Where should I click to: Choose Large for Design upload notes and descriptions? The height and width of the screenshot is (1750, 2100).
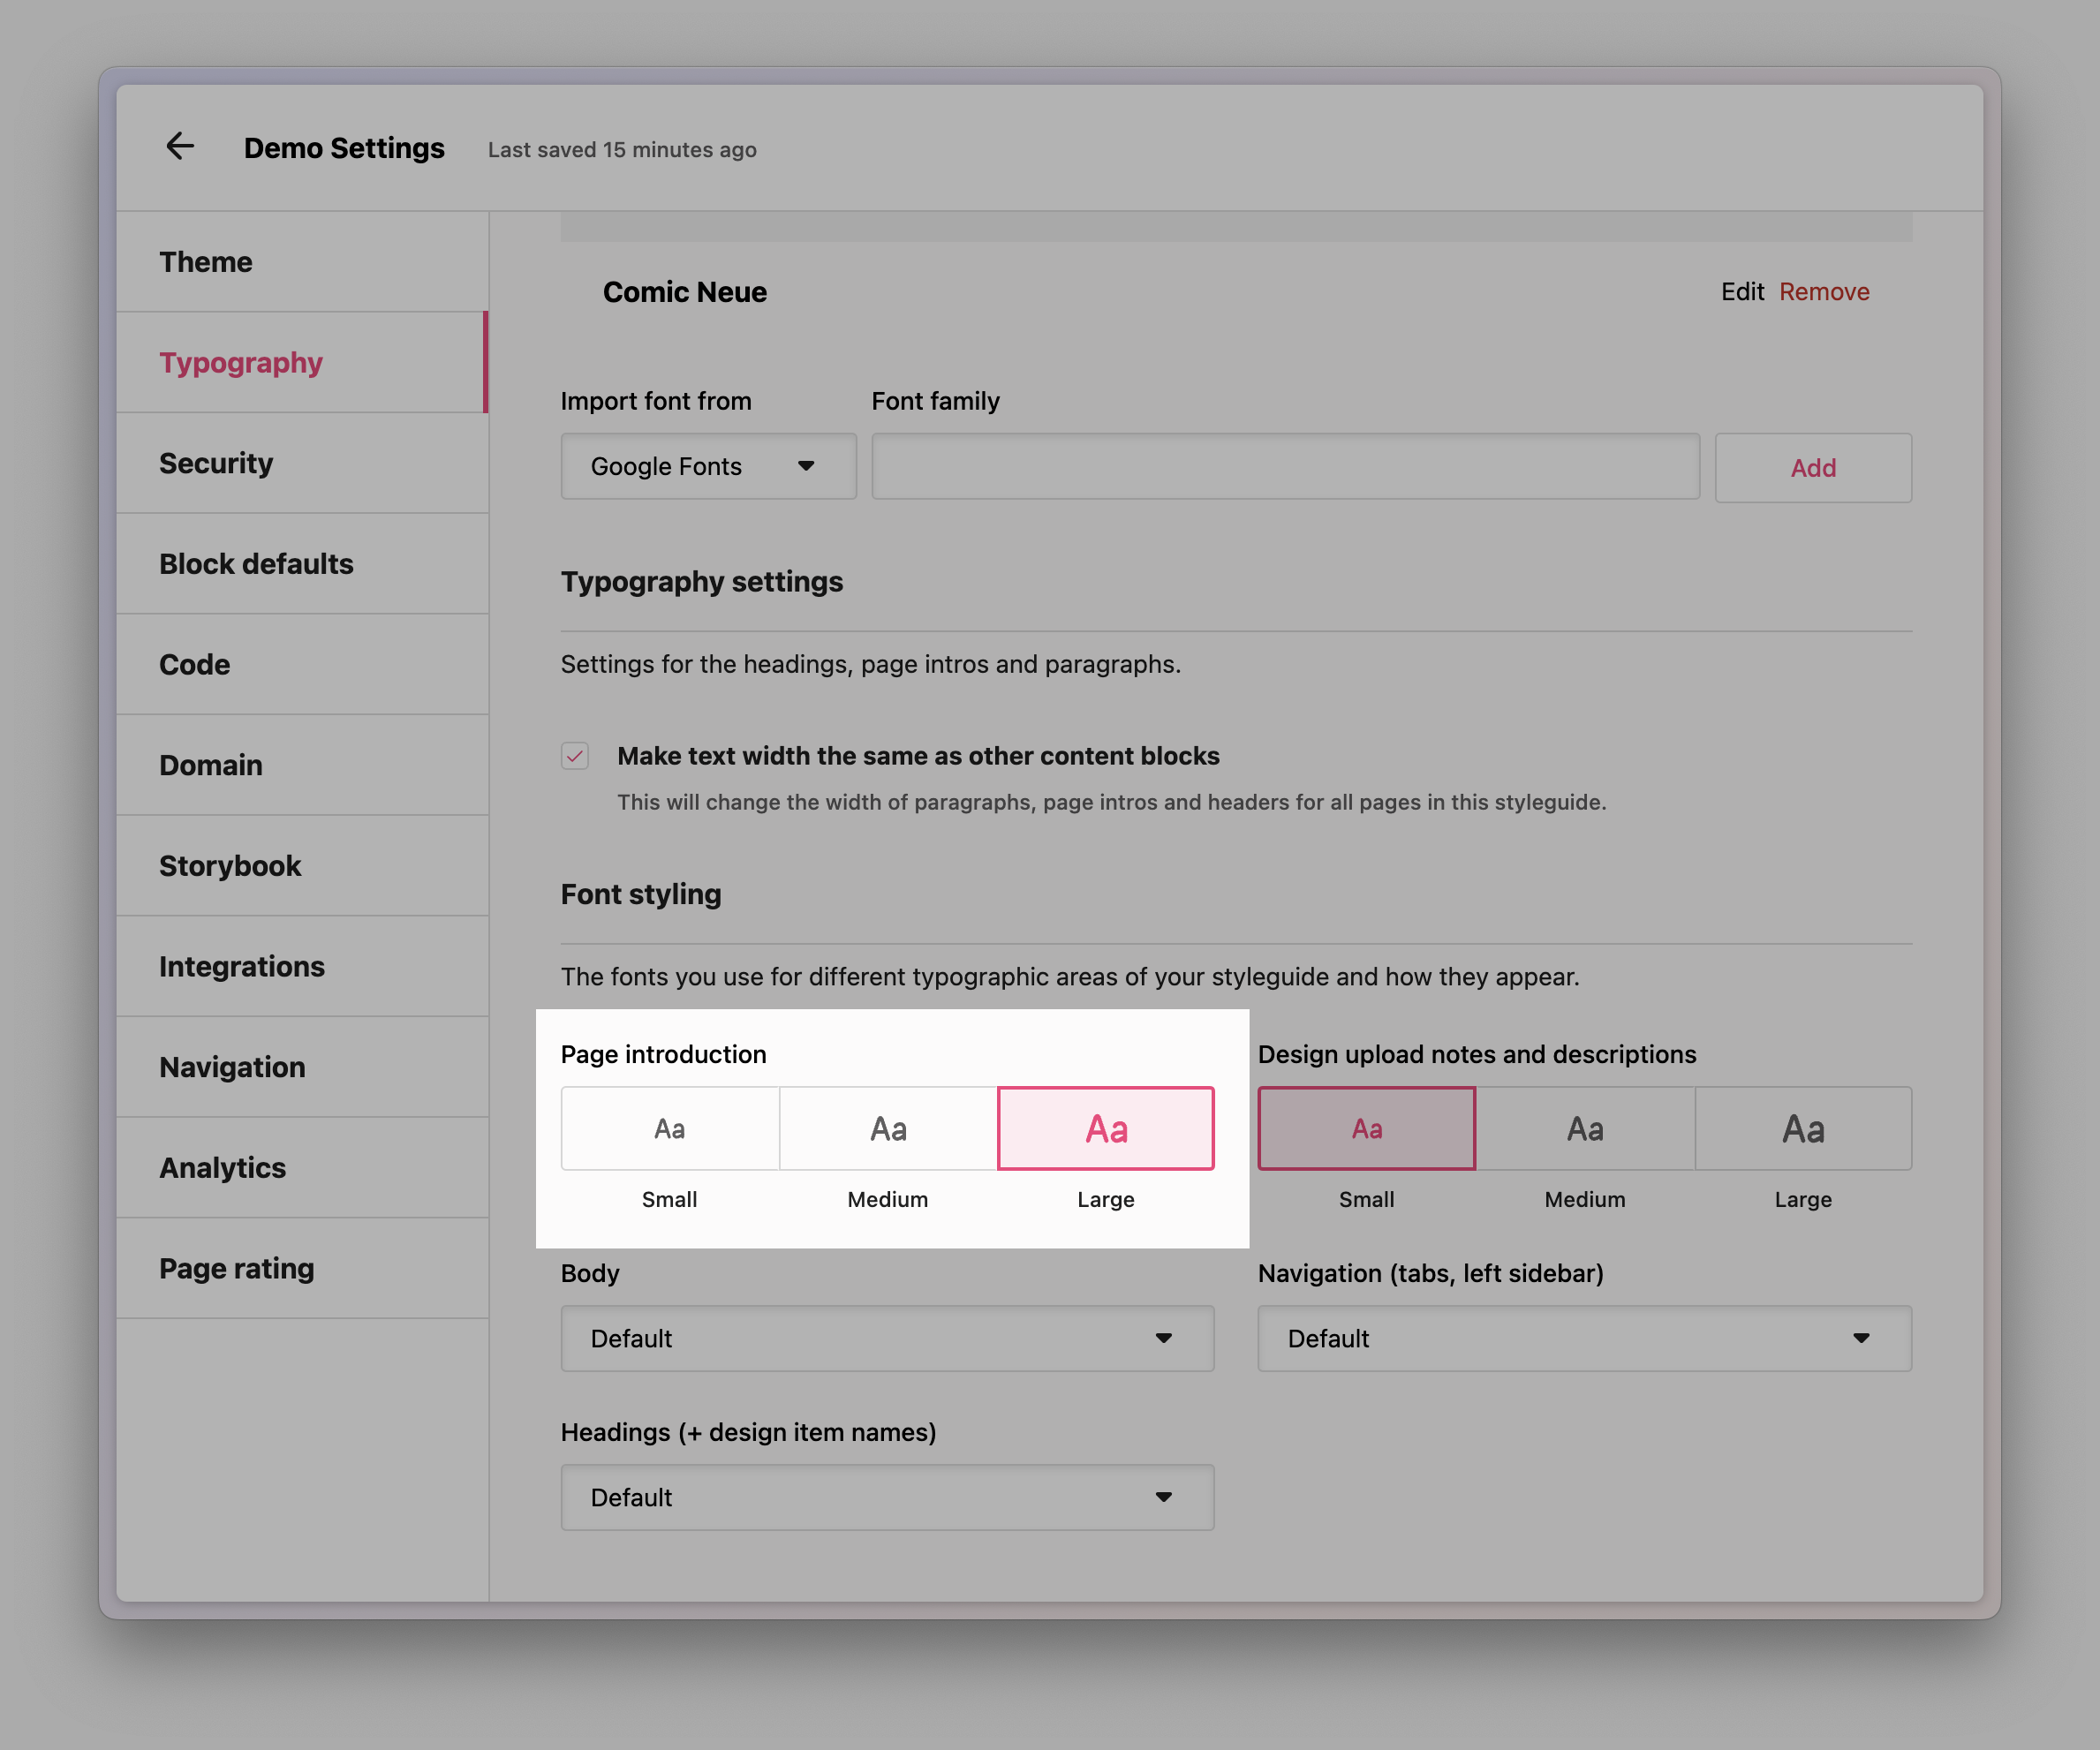pyautogui.click(x=1803, y=1128)
